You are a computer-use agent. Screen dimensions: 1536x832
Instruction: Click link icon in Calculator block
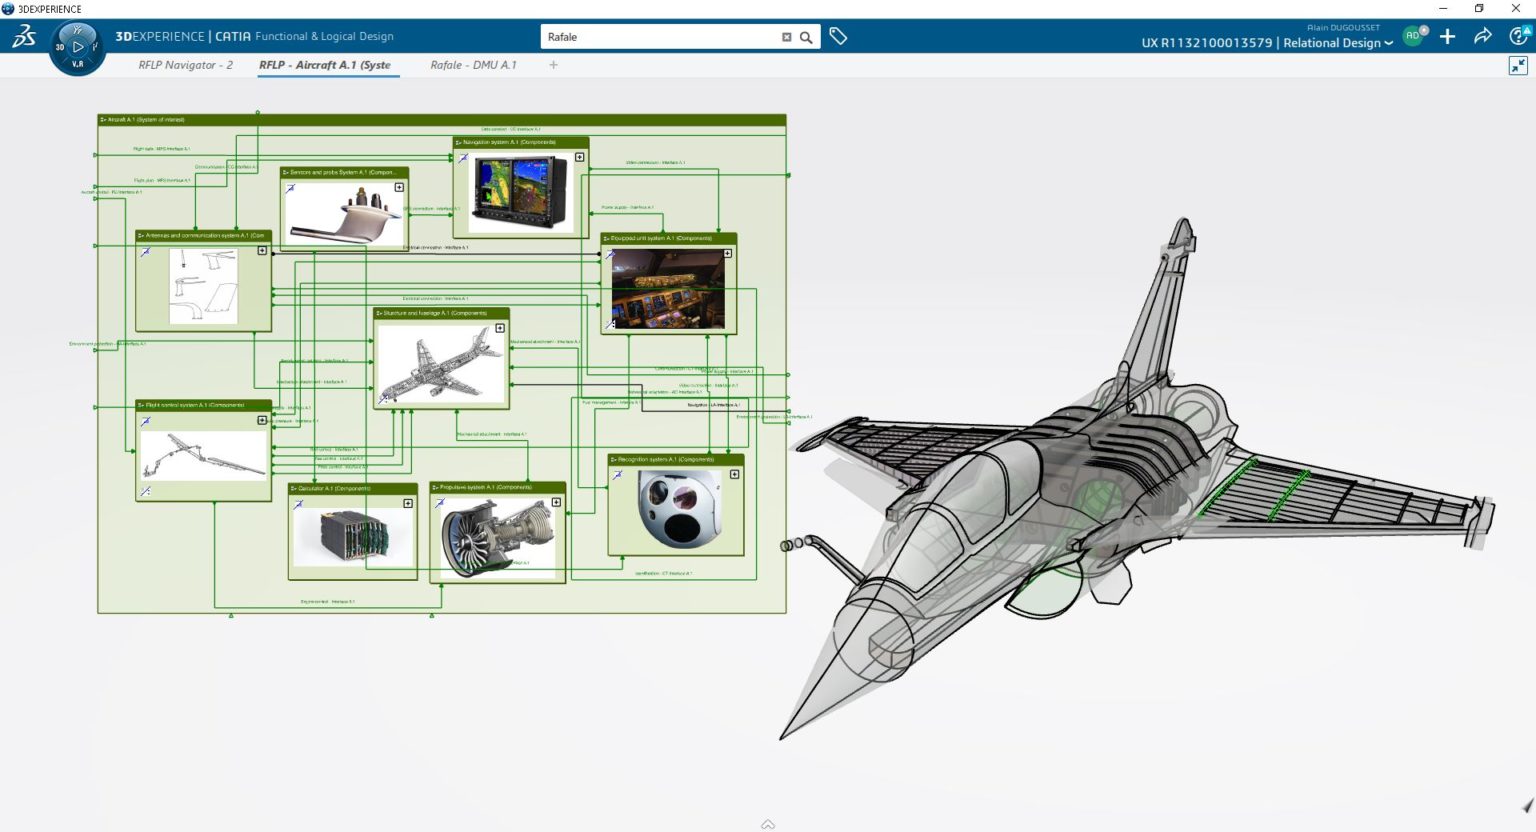point(299,504)
